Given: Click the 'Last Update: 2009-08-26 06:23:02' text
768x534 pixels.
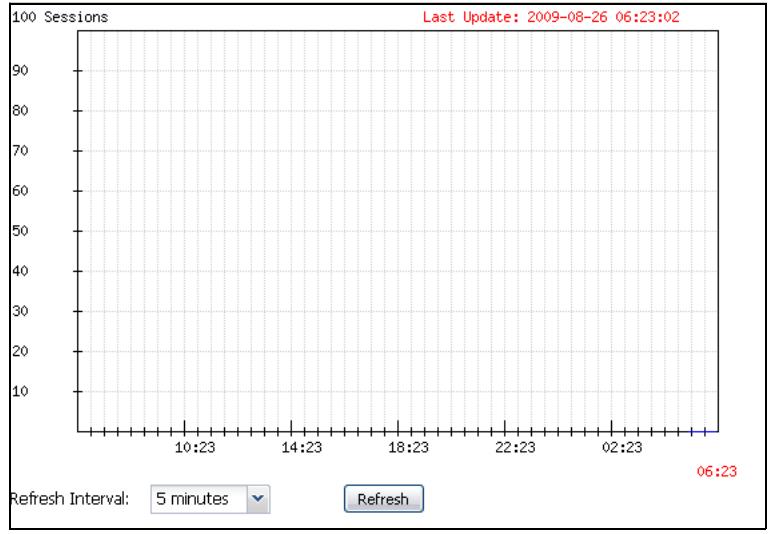Looking at the screenshot, I should coord(551,17).
